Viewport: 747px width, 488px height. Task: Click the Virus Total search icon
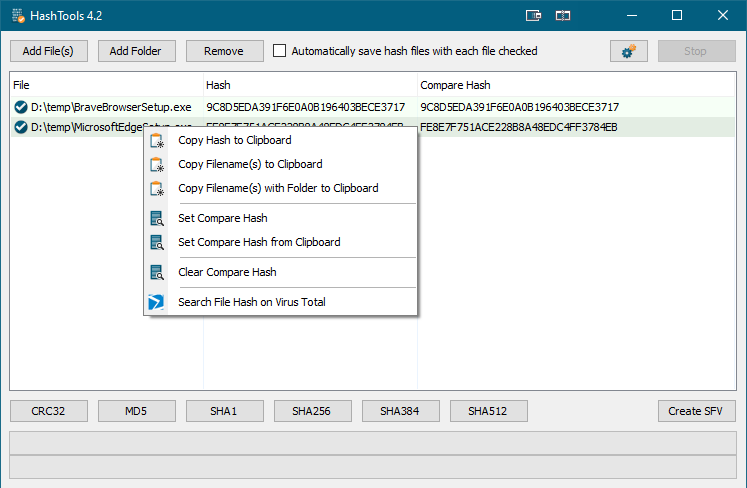(x=156, y=302)
